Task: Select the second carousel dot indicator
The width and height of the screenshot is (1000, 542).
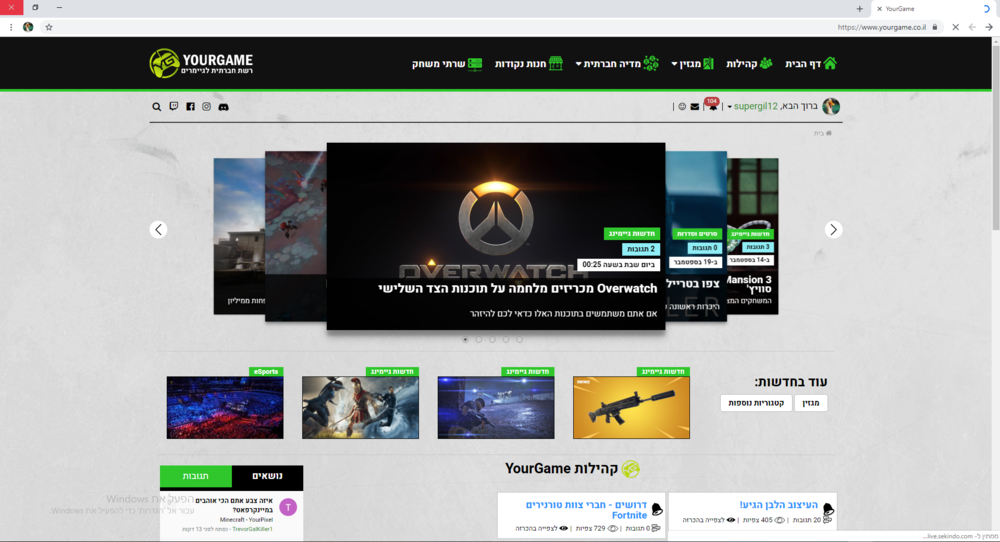Action: [x=479, y=340]
